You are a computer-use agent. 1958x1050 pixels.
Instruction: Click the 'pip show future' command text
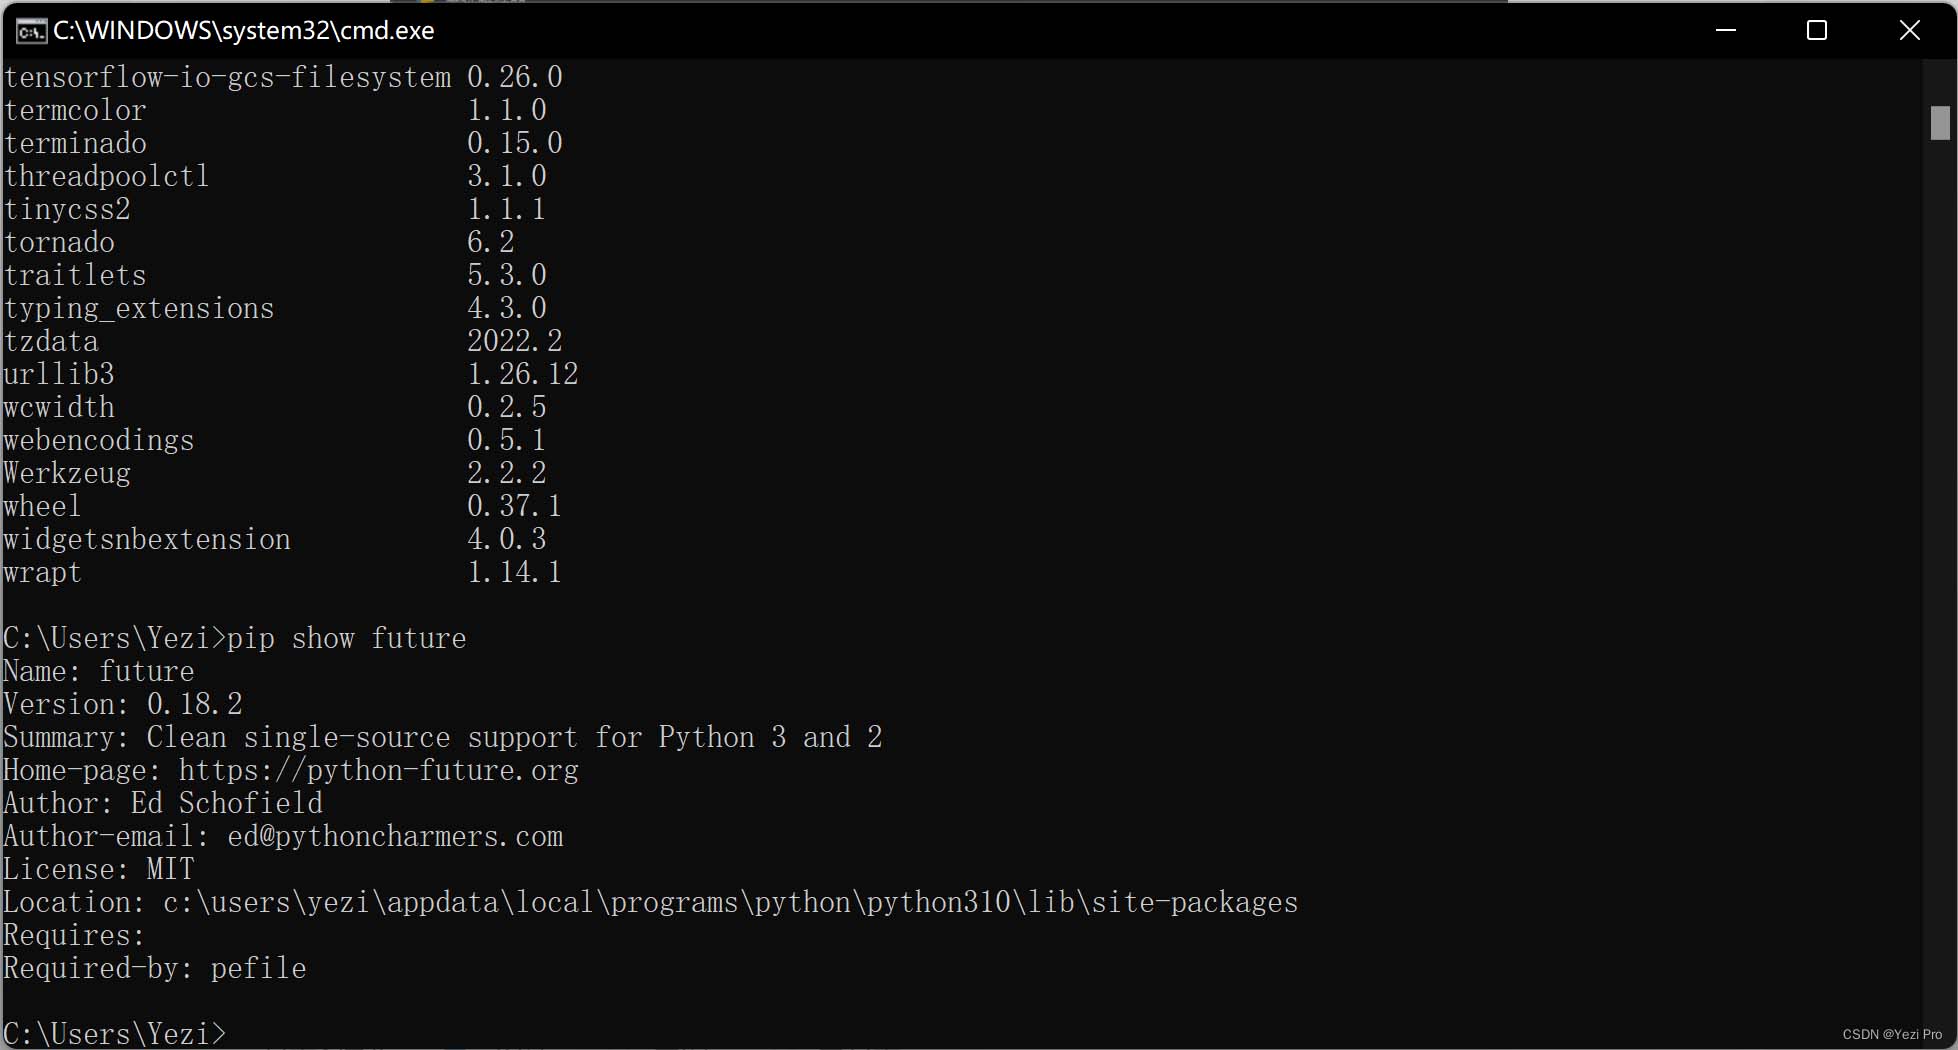347,639
